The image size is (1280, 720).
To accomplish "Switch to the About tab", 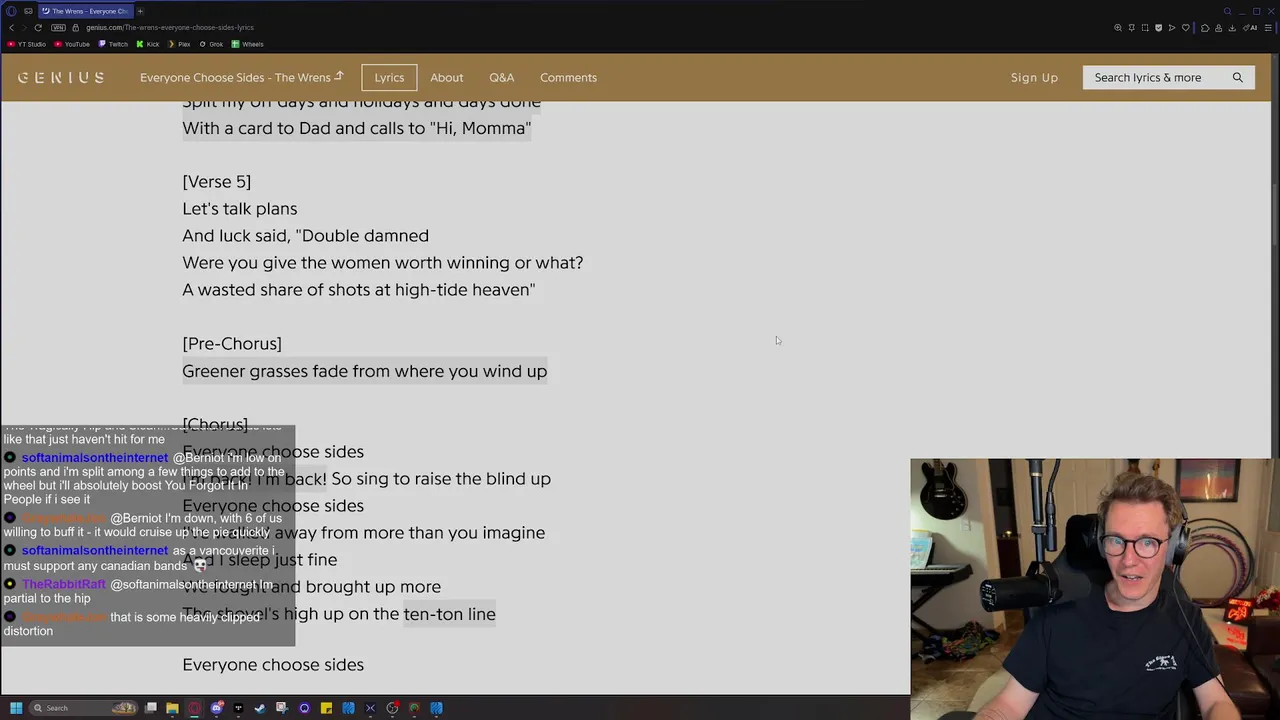I will [446, 77].
